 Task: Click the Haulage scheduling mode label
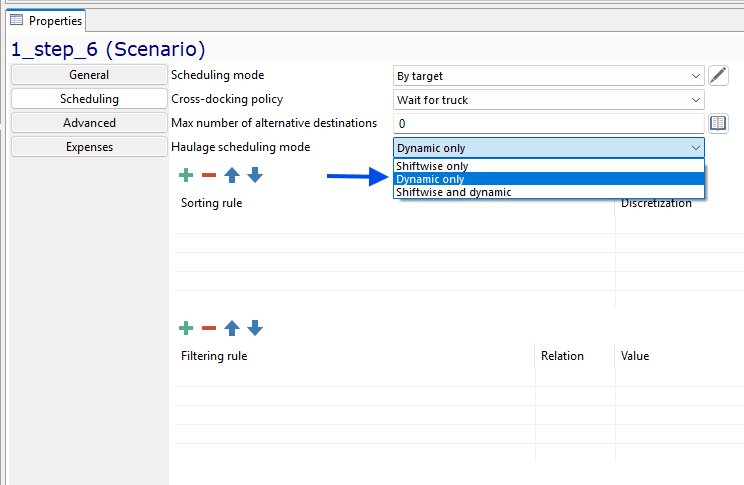(x=241, y=147)
